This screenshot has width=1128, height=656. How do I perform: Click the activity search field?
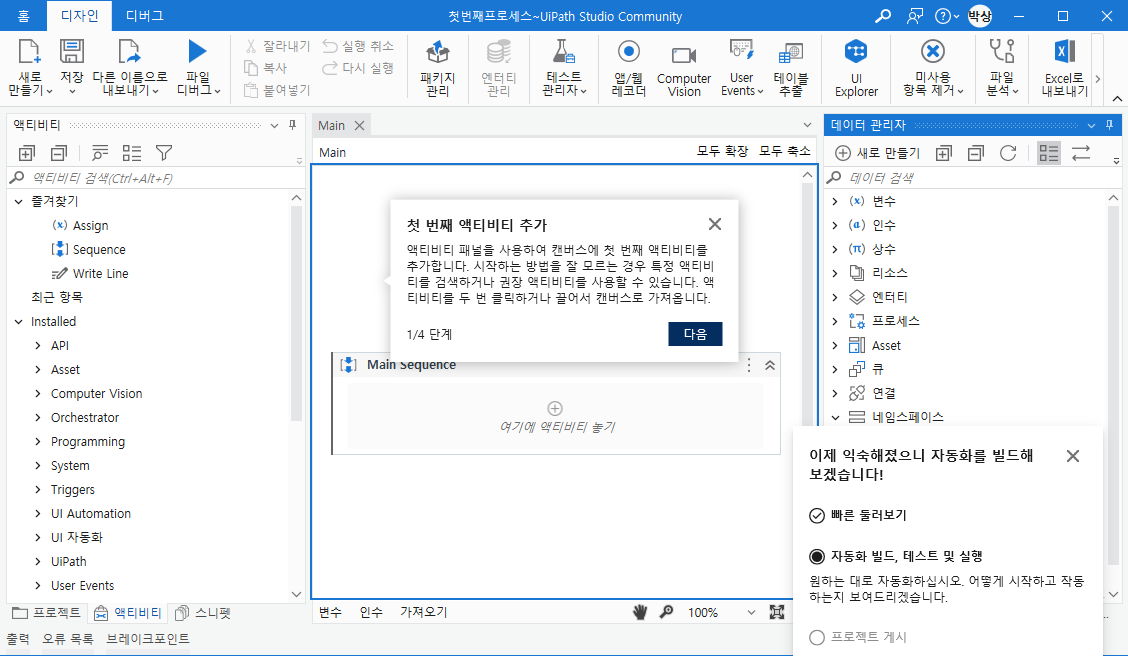(155, 178)
